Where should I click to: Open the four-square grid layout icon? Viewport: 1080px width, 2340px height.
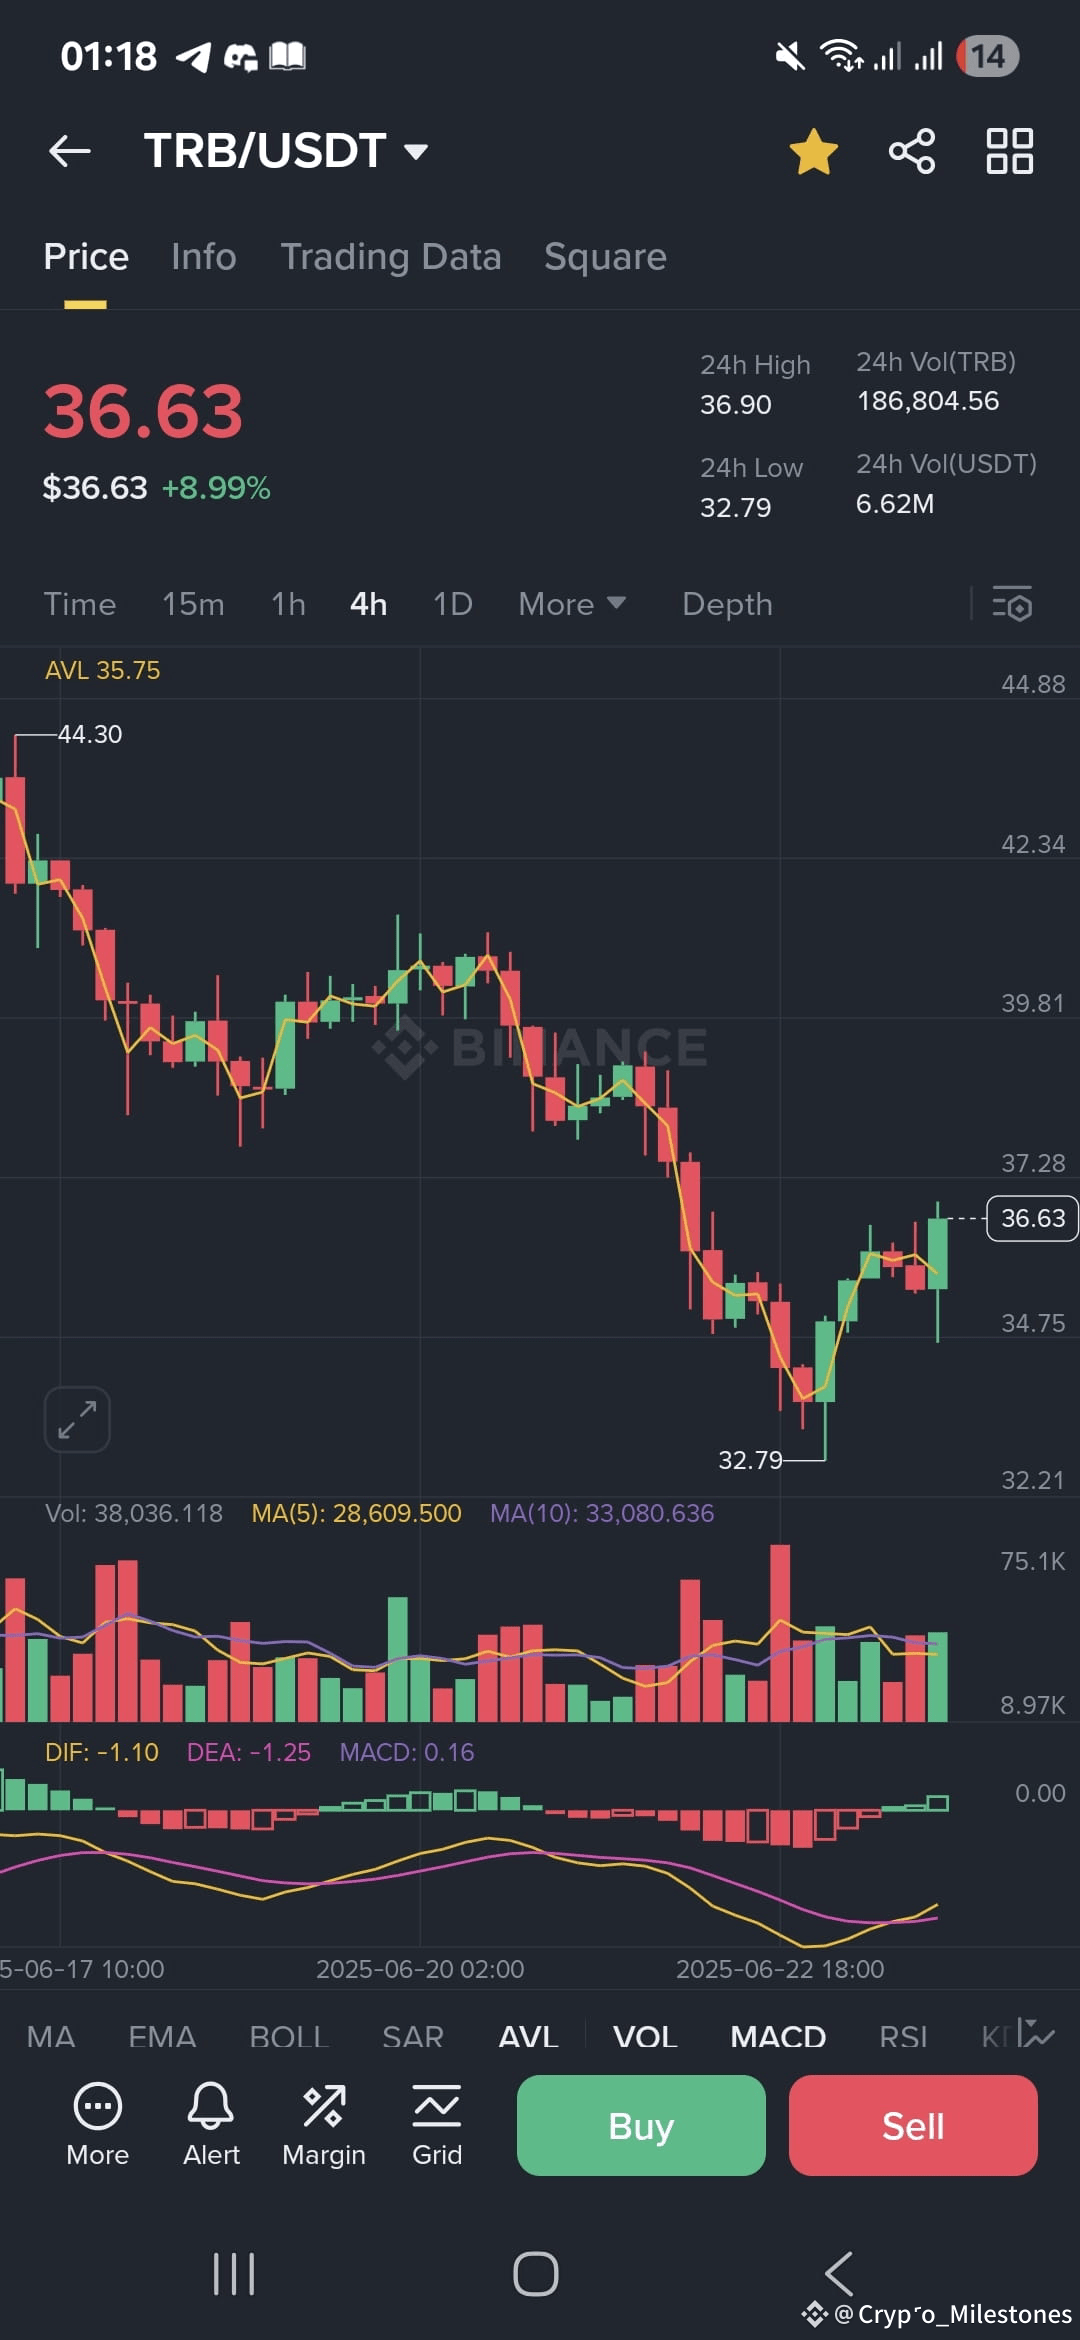pos(1009,151)
